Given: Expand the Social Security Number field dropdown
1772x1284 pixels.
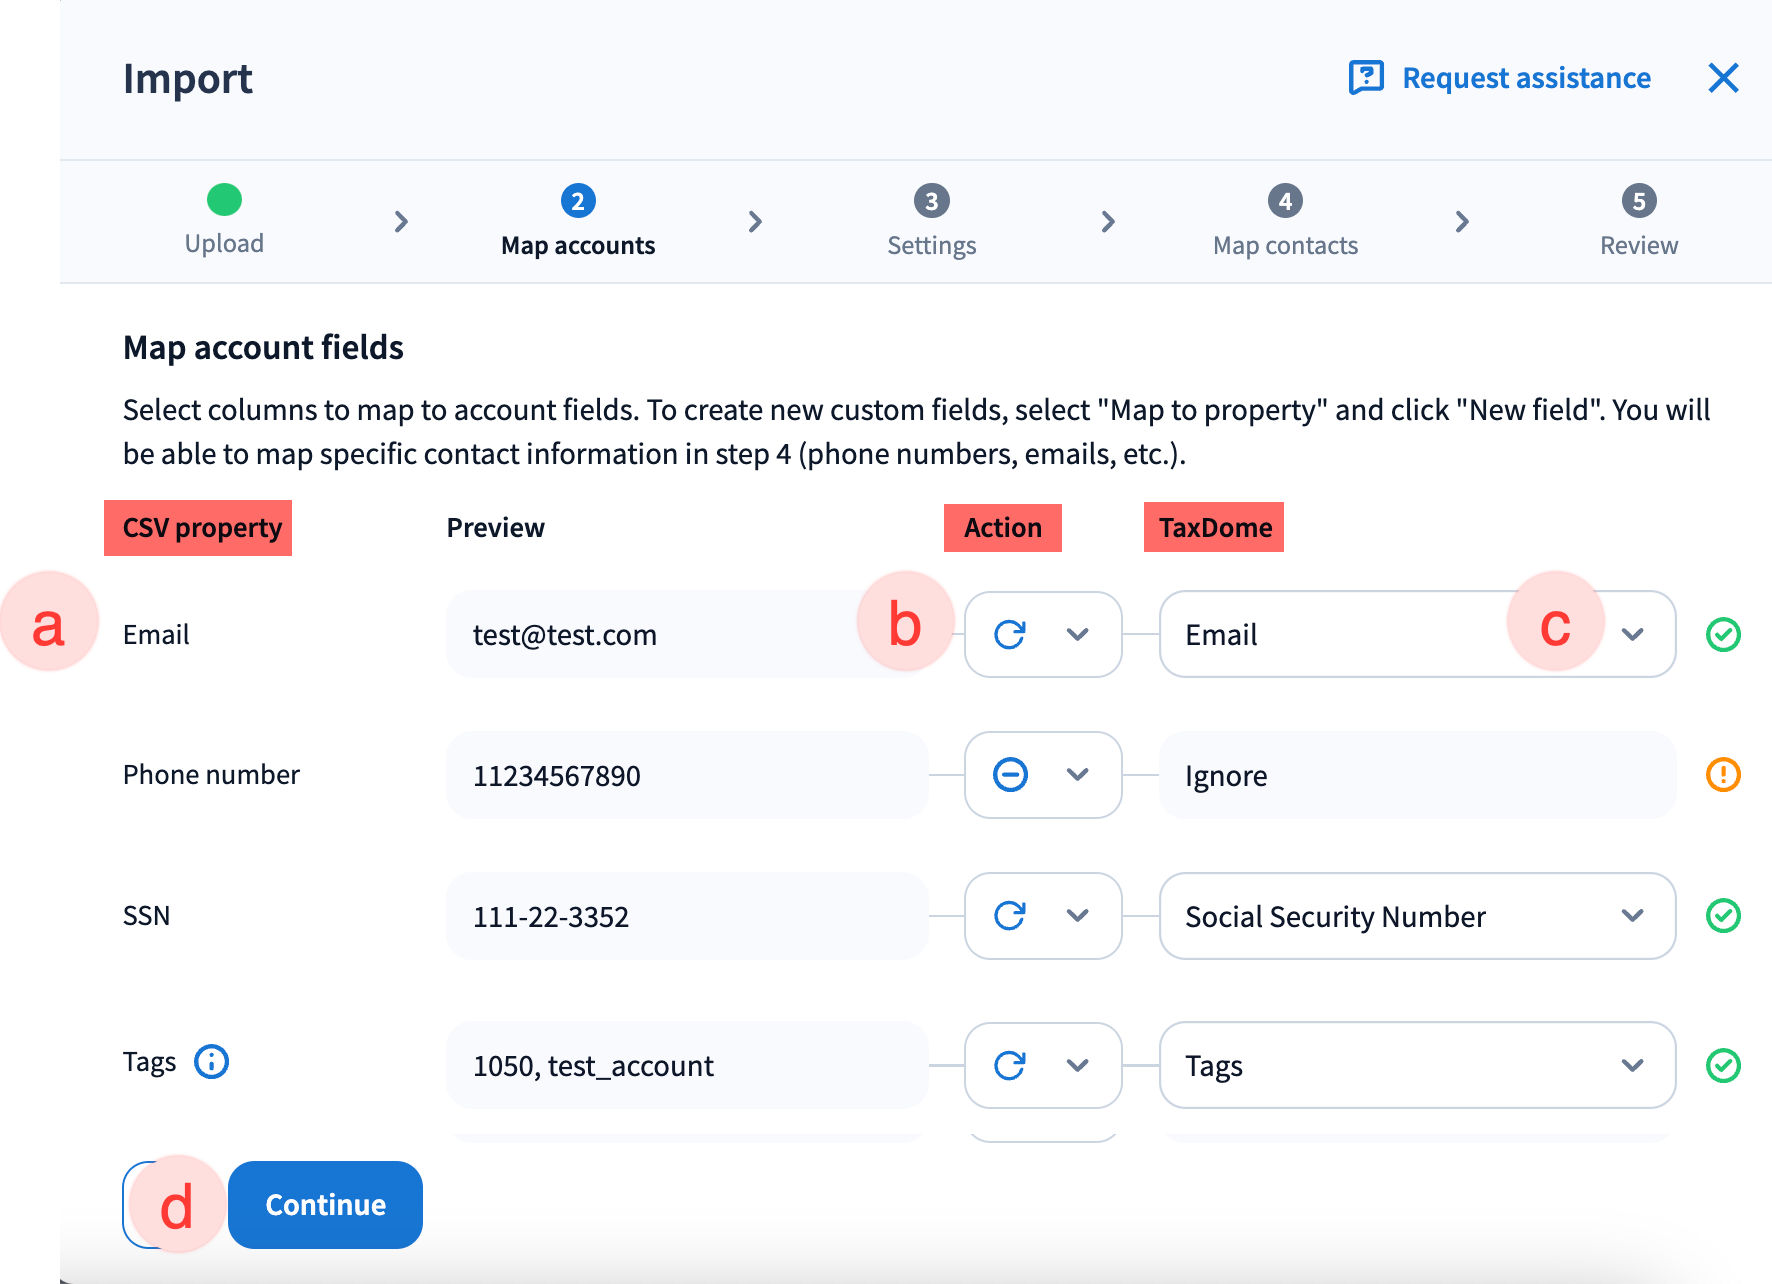Looking at the screenshot, I should (x=1632, y=916).
